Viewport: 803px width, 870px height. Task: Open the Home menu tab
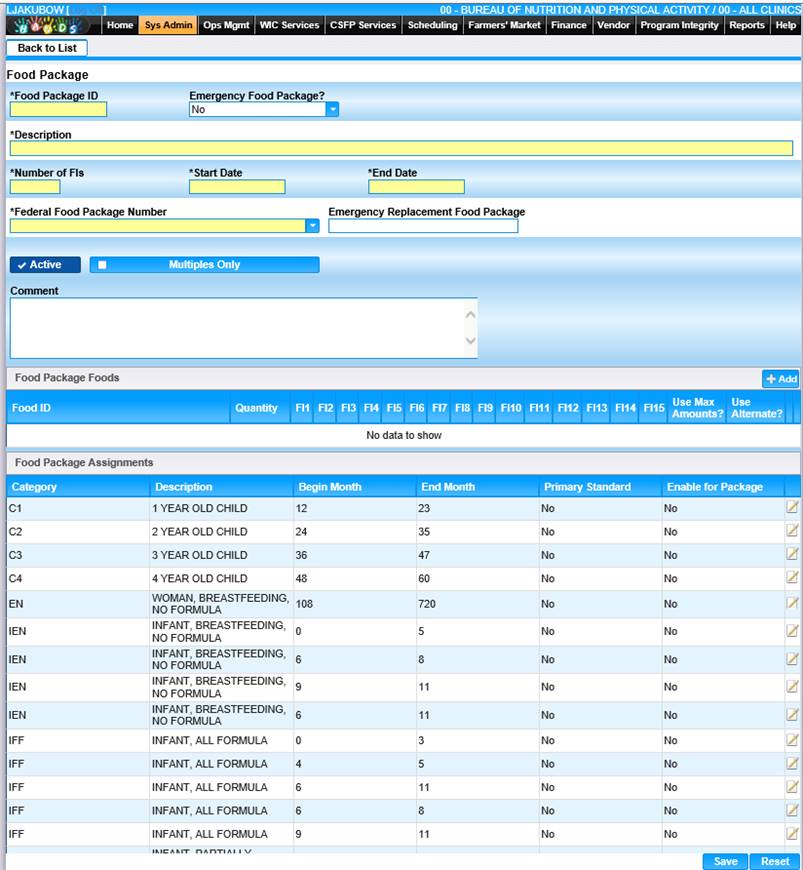120,25
